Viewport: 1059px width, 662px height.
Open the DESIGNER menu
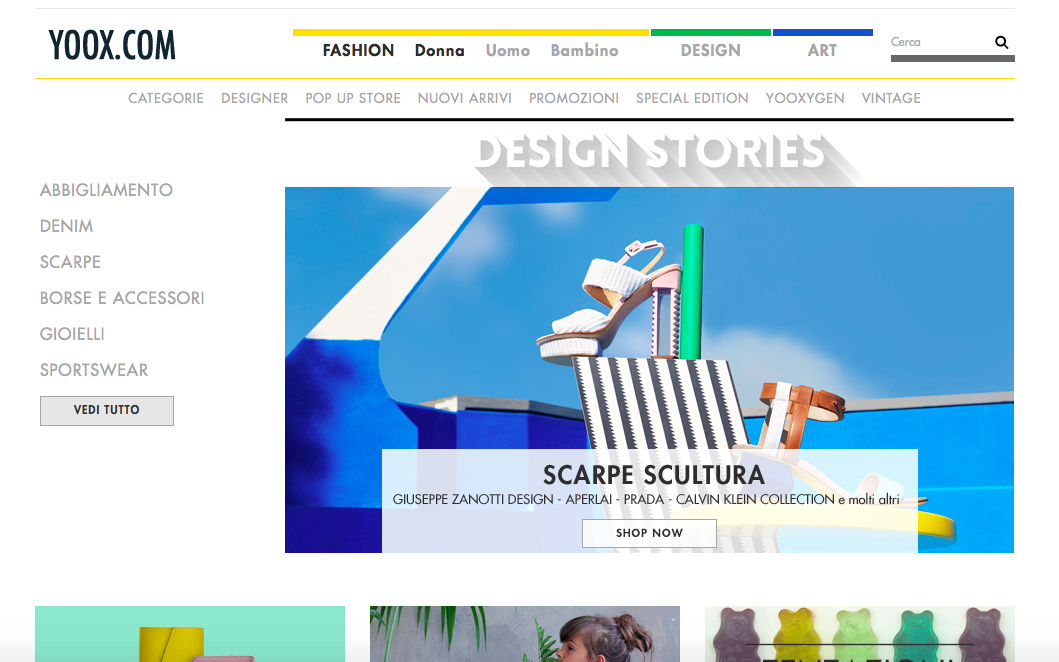coord(254,98)
